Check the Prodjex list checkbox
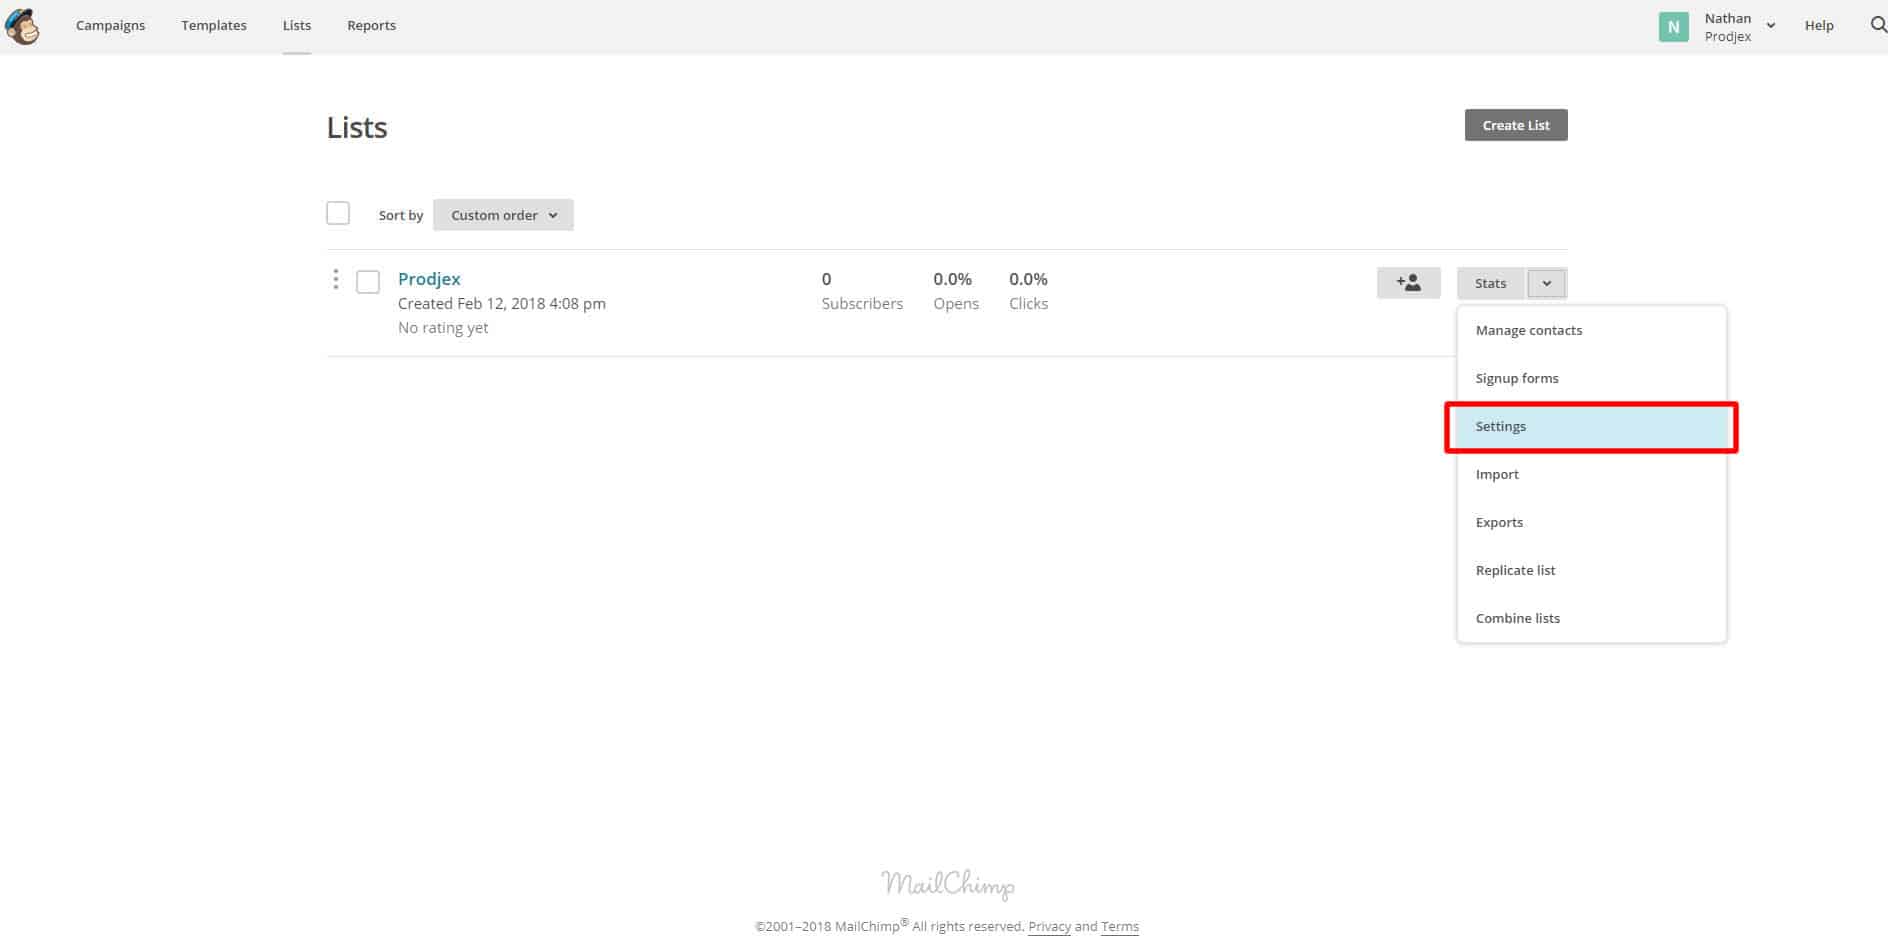The width and height of the screenshot is (1888, 938). click(x=368, y=282)
